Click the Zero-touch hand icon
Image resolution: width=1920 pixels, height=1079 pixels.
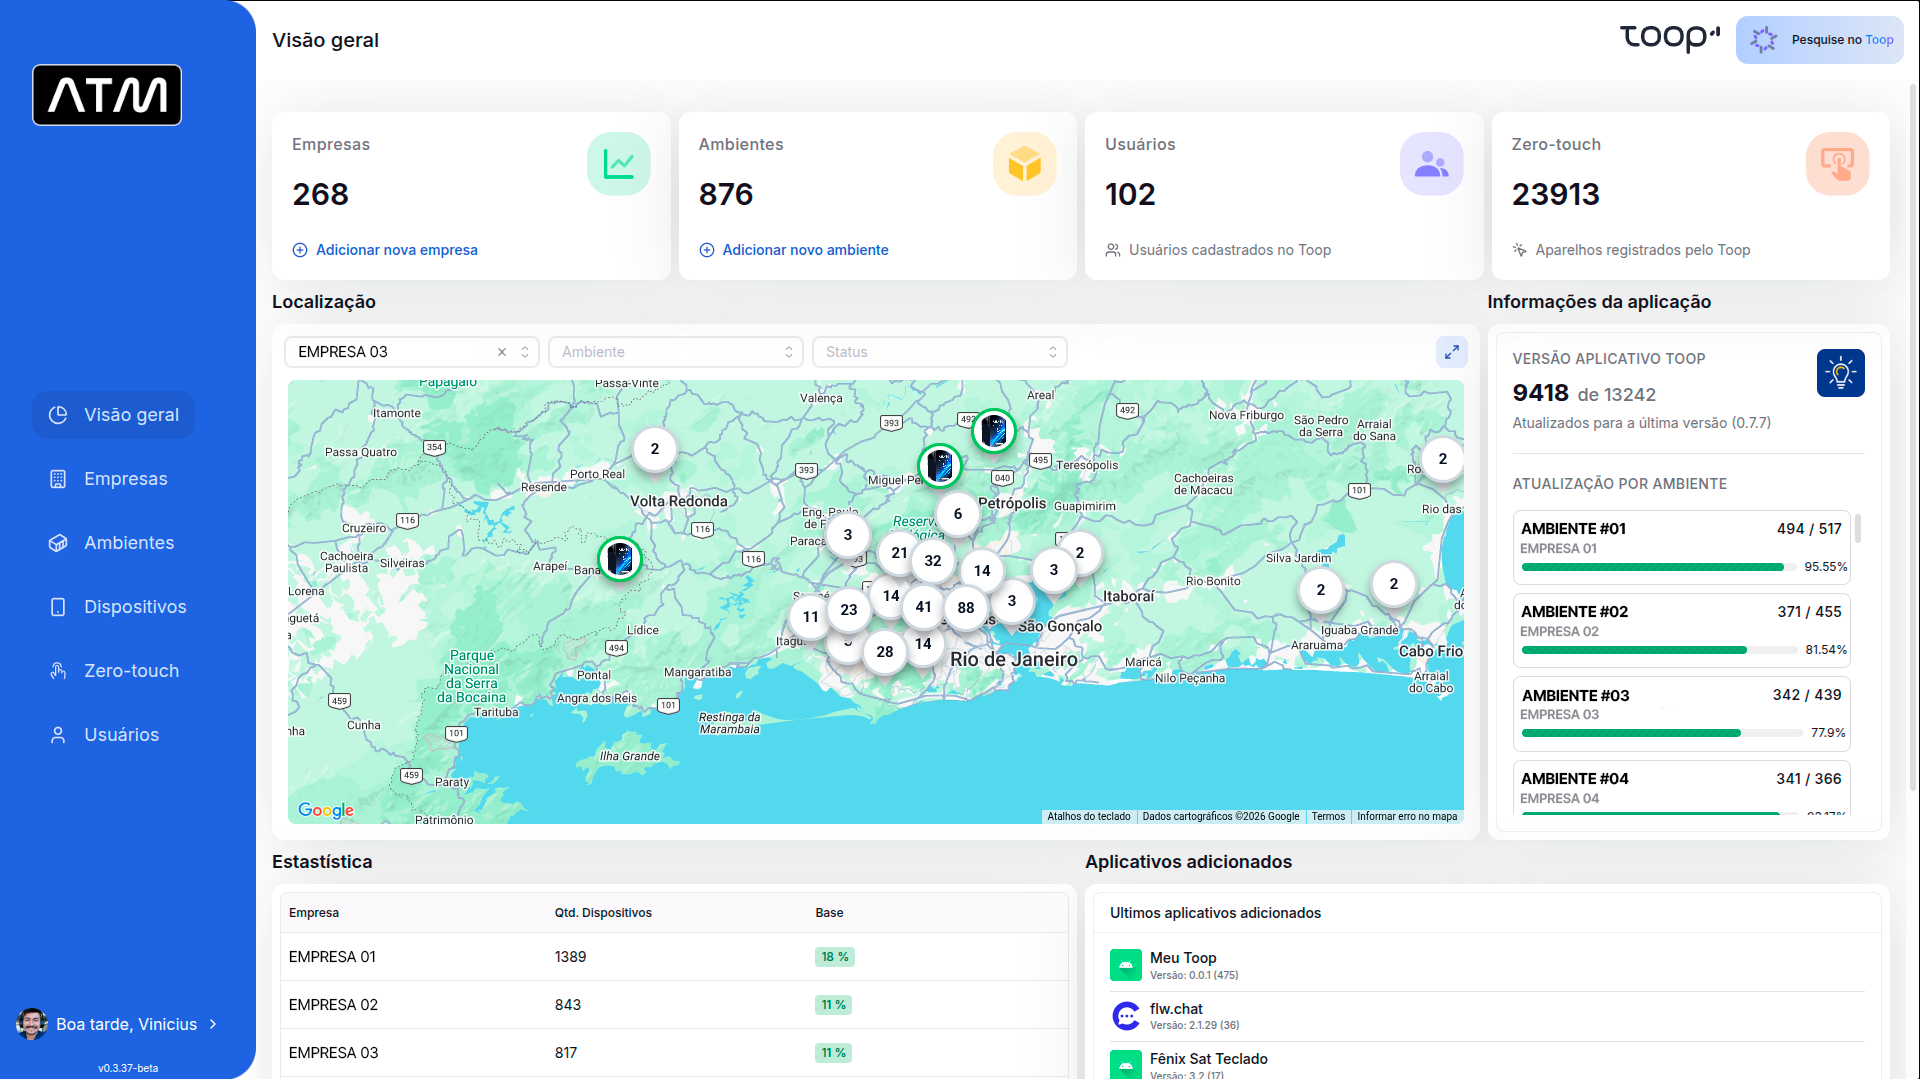click(1837, 164)
